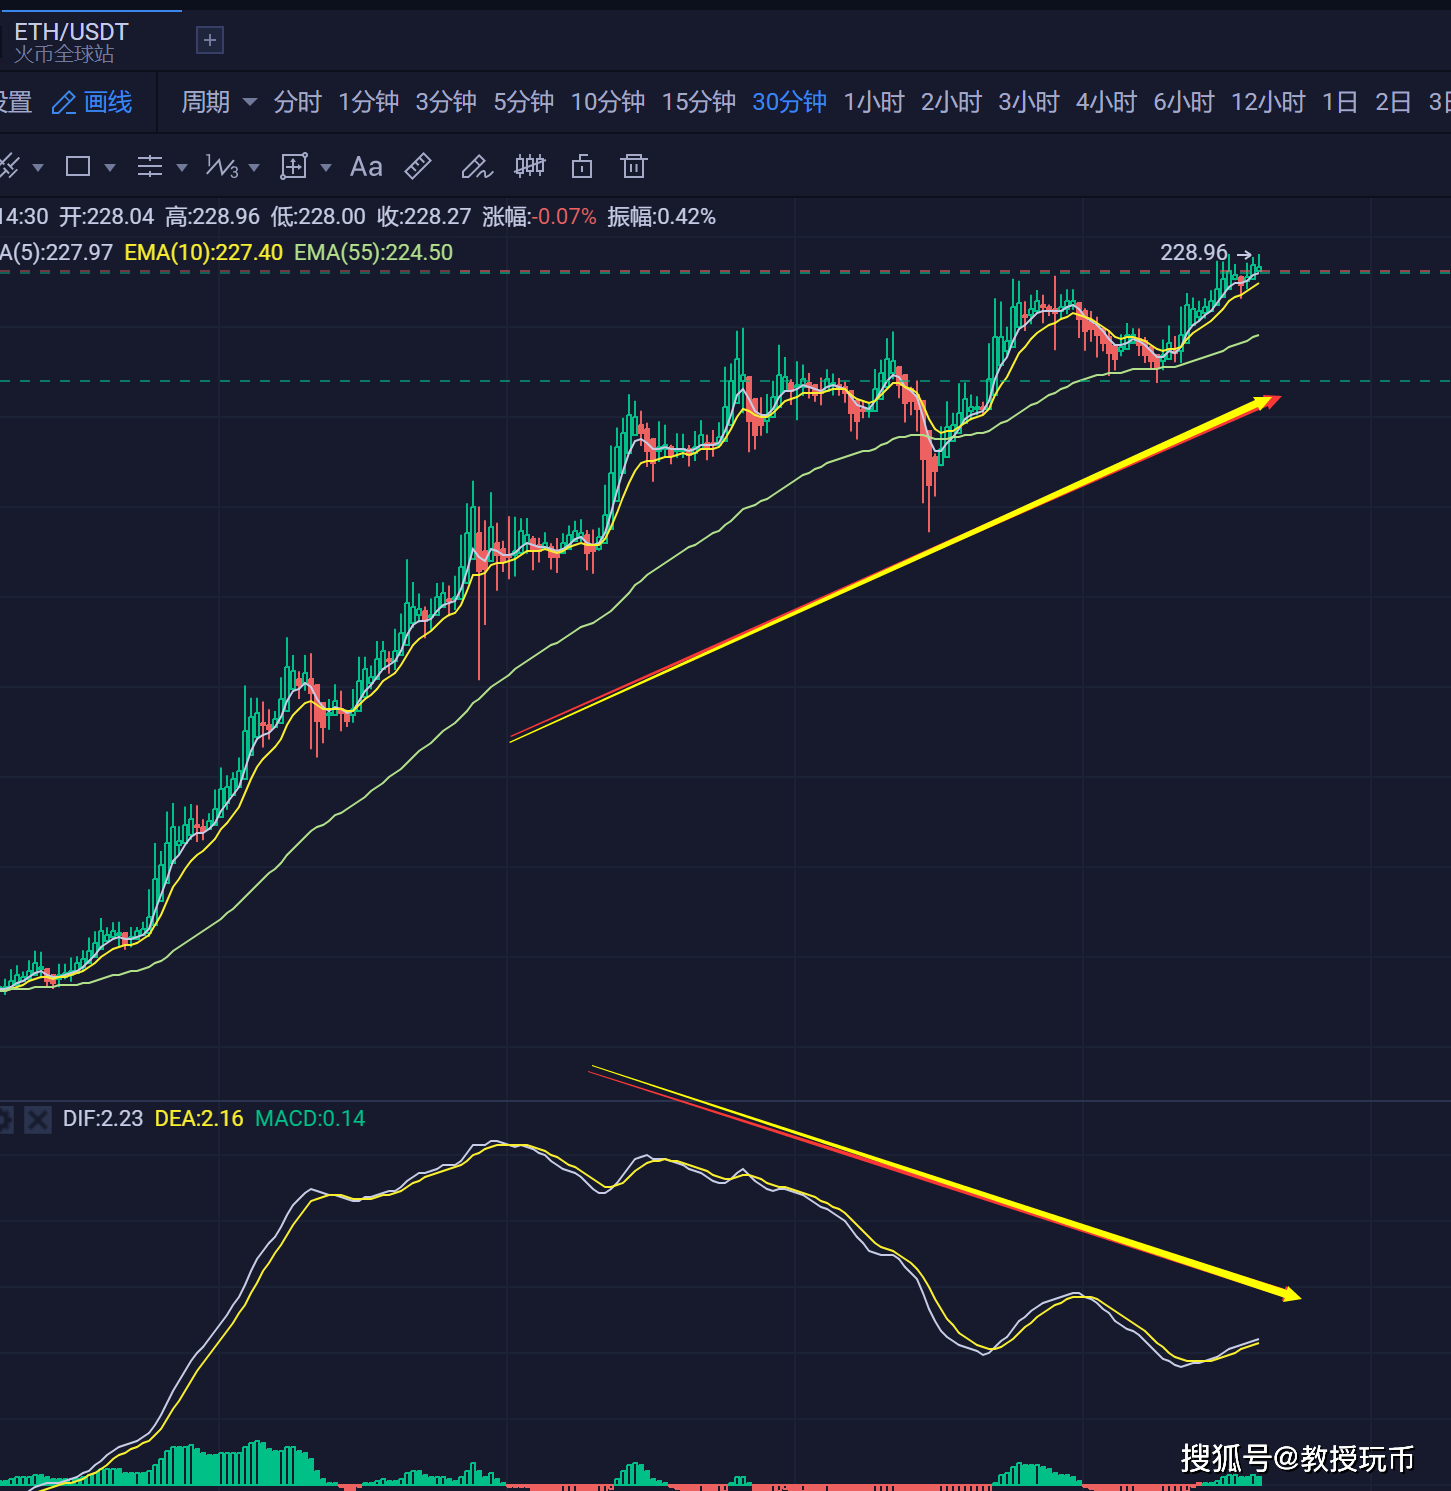Expand the wave pattern tool dropdown arrow
The image size is (1451, 1491).
point(254,167)
